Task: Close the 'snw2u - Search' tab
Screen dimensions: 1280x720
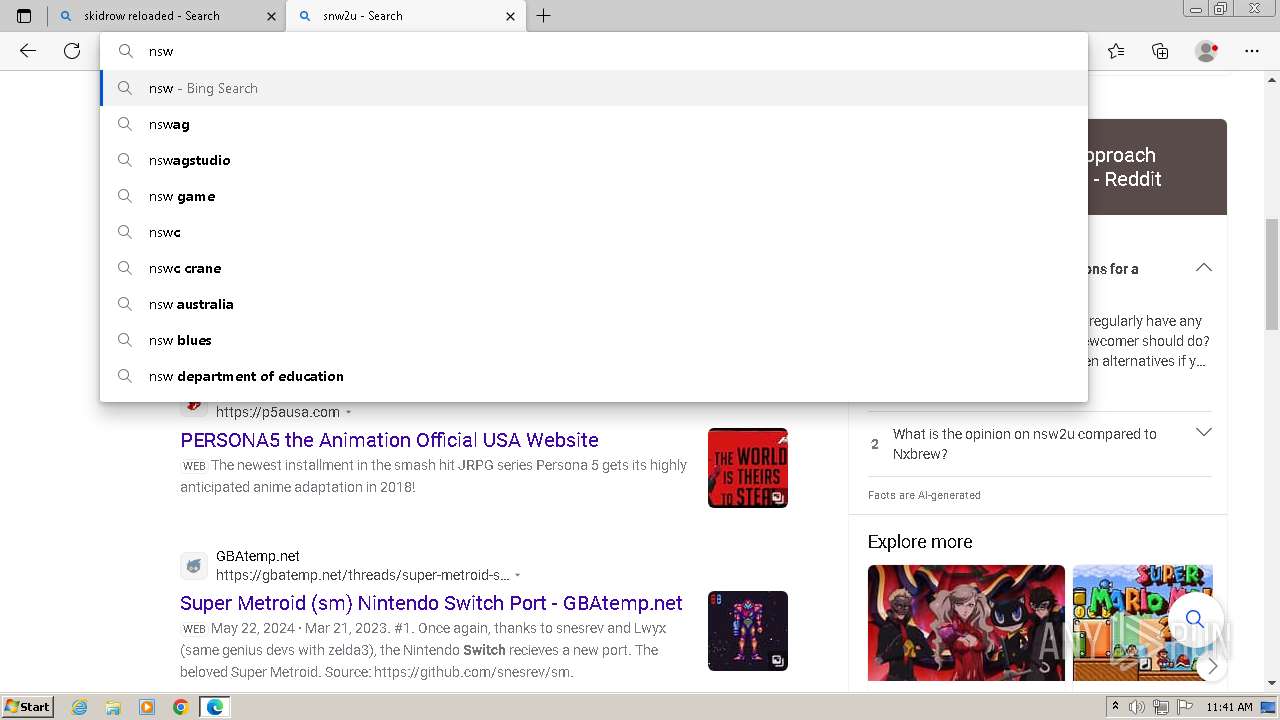Action: click(x=510, y=16)
